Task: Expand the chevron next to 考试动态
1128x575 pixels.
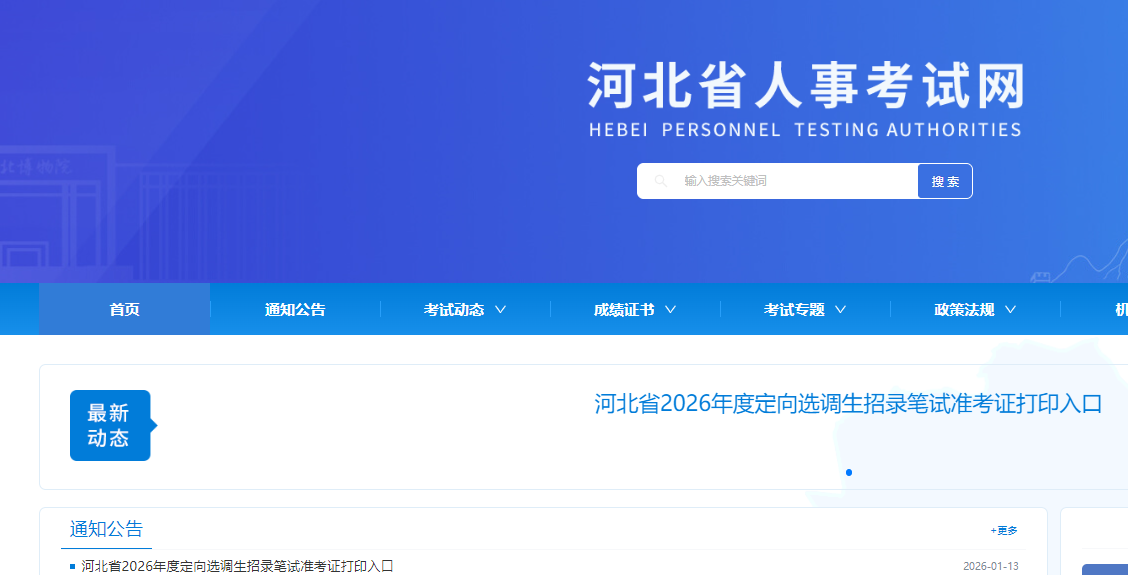Action: 500,310
